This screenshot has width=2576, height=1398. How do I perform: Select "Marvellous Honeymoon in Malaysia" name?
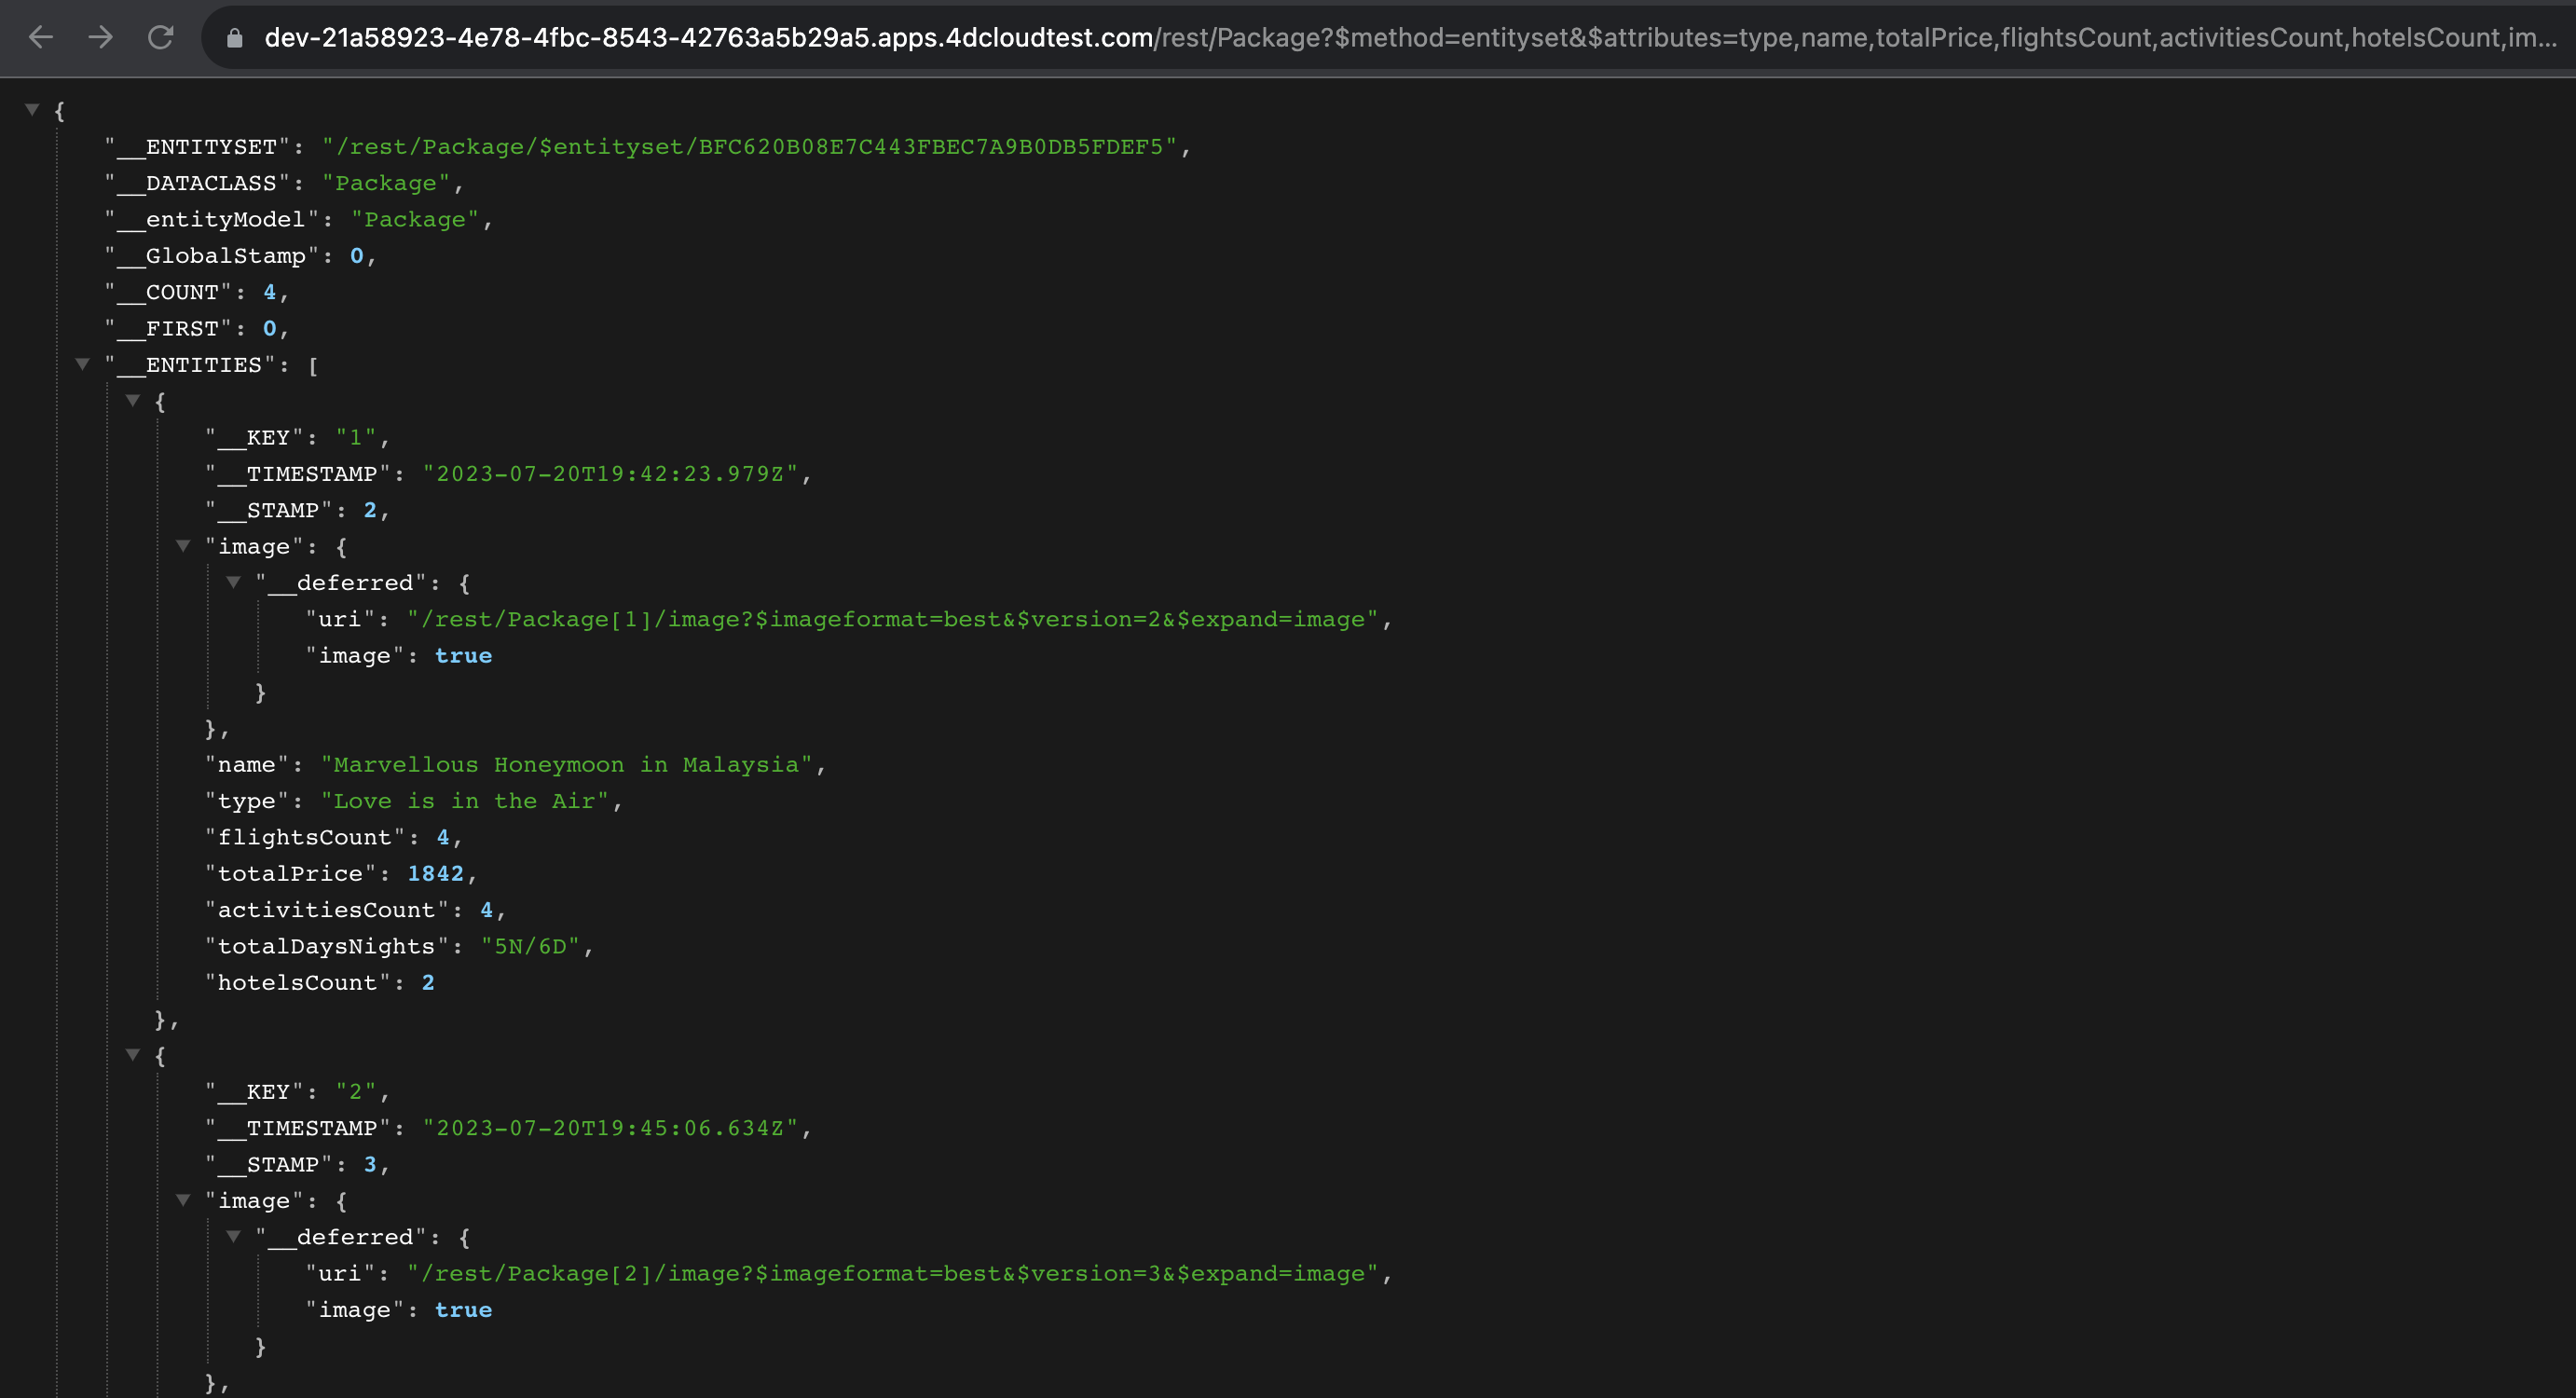567,765
